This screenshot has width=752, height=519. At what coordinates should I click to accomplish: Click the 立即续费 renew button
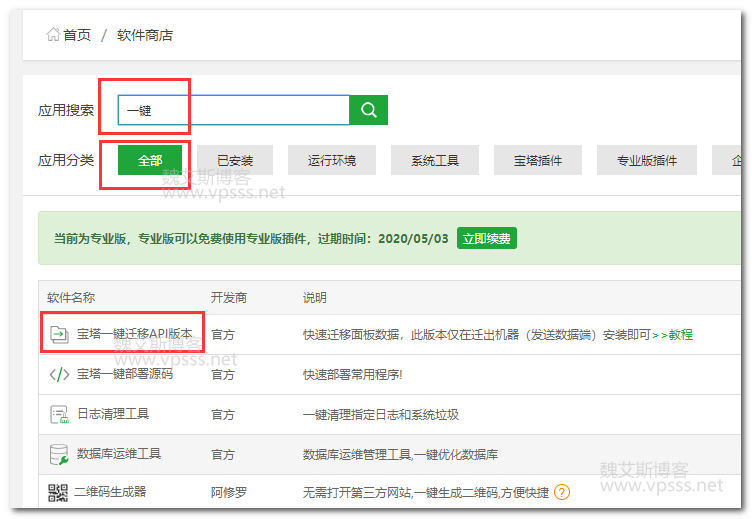point(487,238)
